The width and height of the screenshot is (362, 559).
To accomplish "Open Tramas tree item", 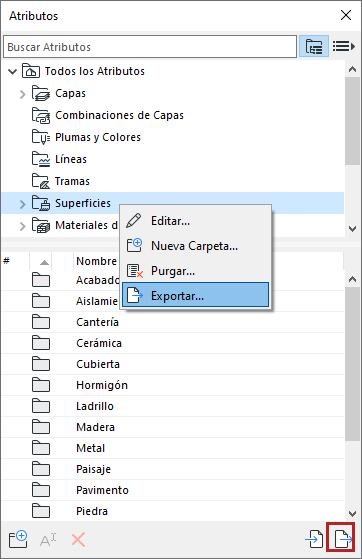I will pos(72,181).
